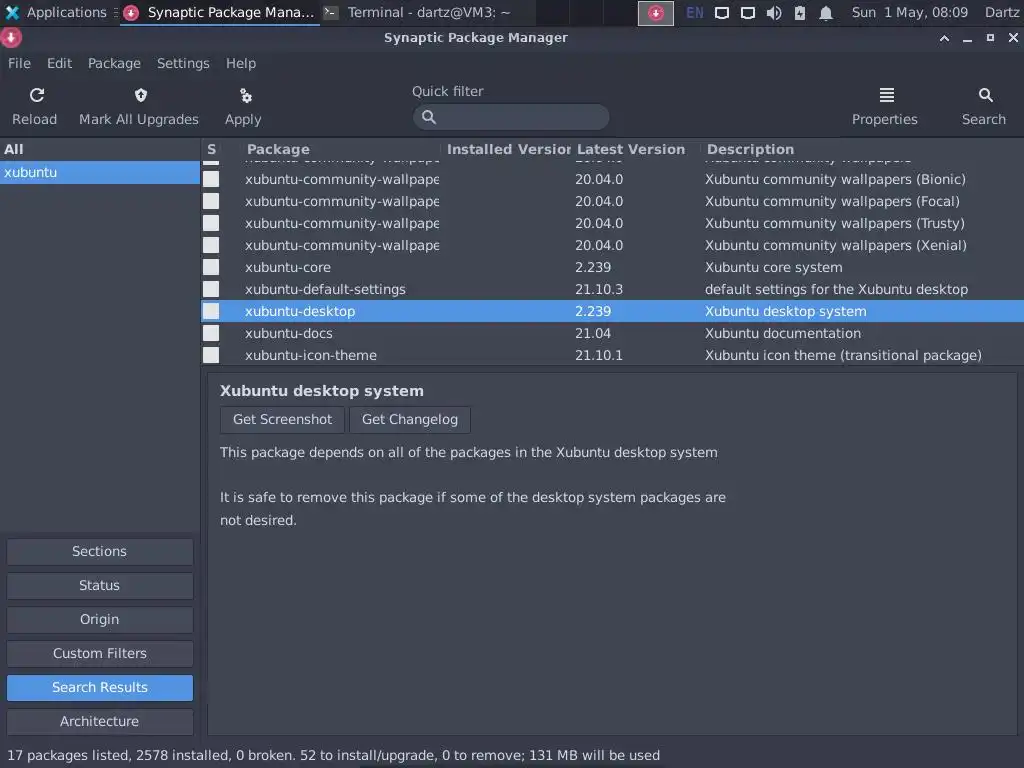Click the 'Xubuntu community wallpapers (Focal)' description
The width and height of the screenshot is (1024, 768).
(x=832, y=201)
